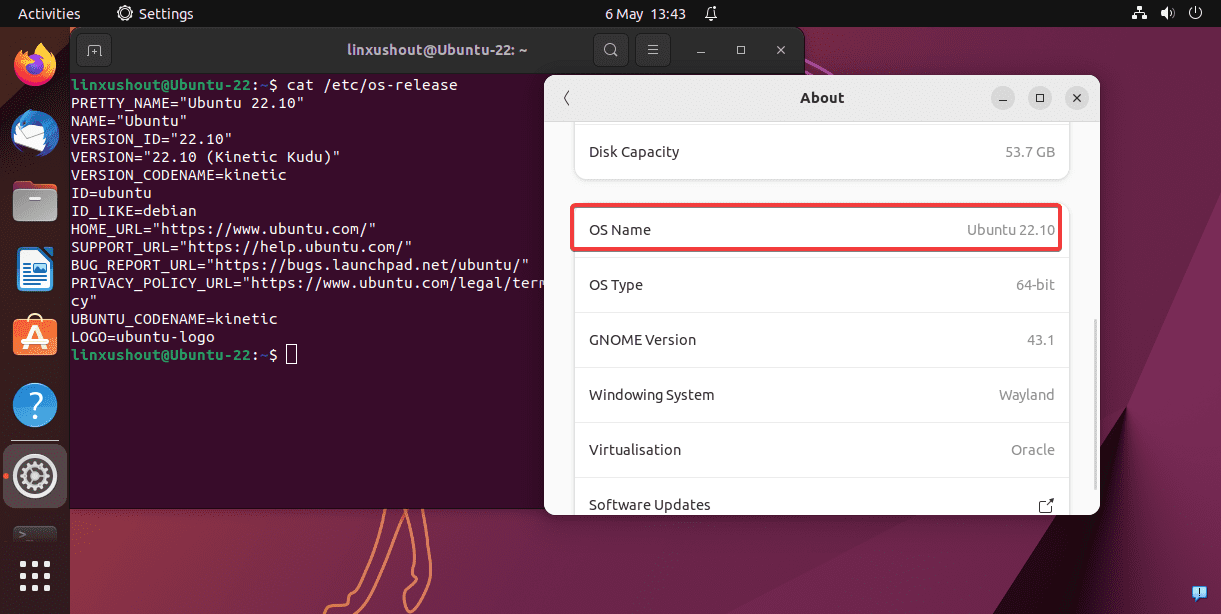Open the Help dock icon
Viewport: 1221px width, 614px height.
pos(35,405)
